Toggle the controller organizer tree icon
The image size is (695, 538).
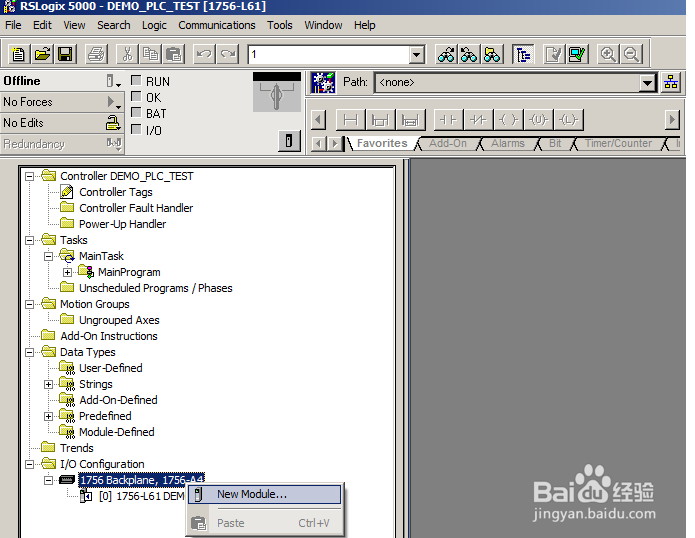(523, 55)
